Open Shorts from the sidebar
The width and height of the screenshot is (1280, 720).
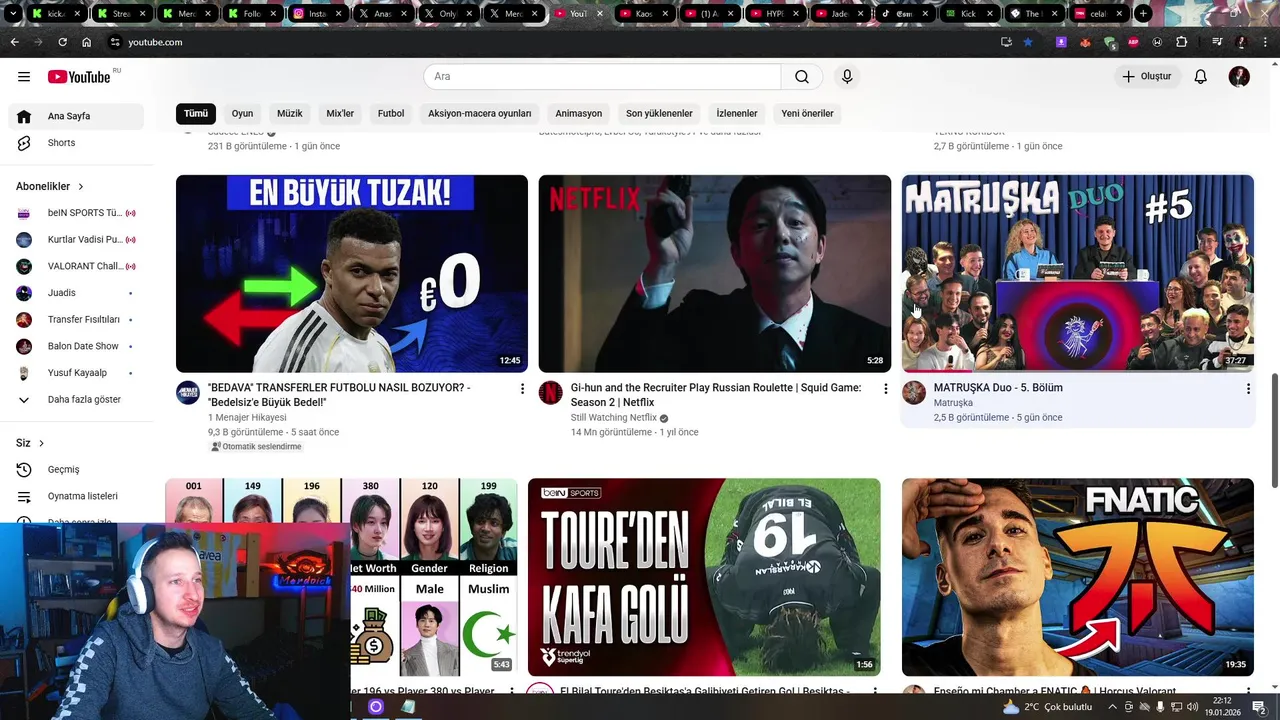click(76, 143)
